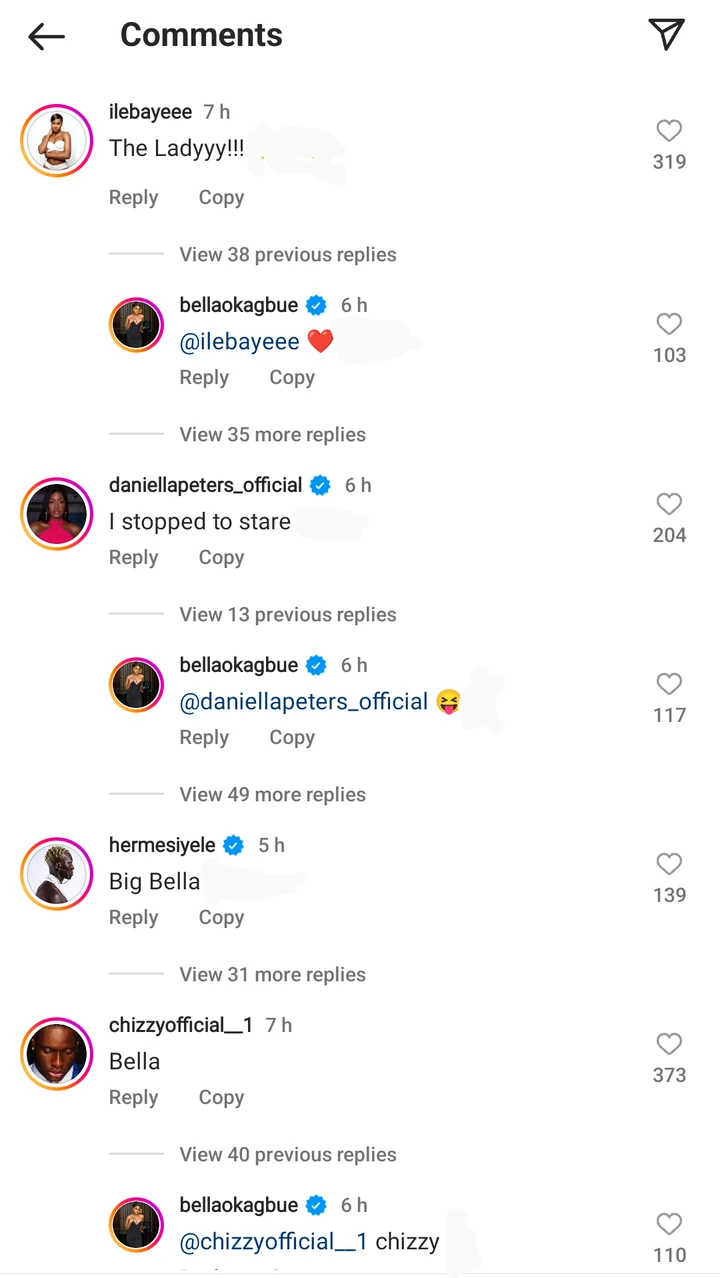Heart bellaokagbue's reply to @ilebayeee
The width and height of the screenshot is (720, 1278).
tap(669, 324)
